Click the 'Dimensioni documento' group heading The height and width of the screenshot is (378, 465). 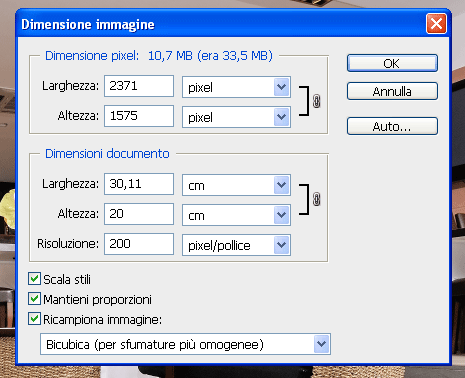pyautogui.click(x=107, y=154)
